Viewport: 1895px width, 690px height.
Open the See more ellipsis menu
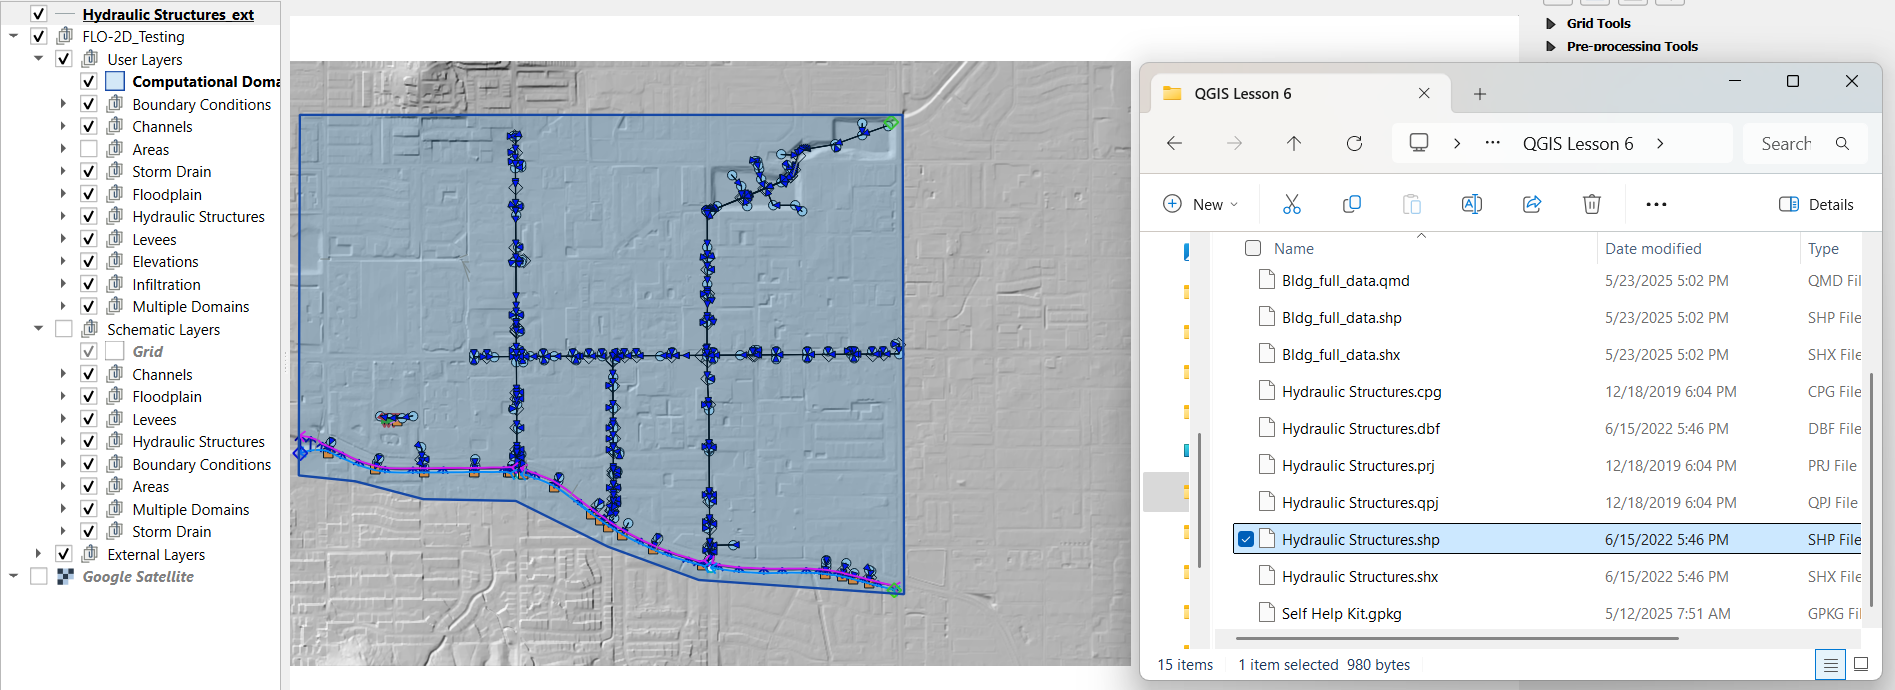1656,204
